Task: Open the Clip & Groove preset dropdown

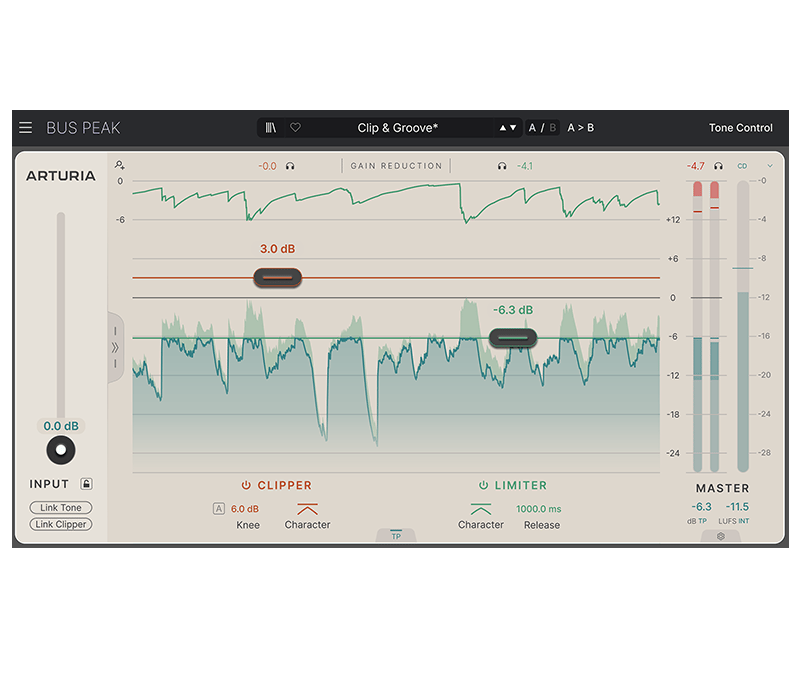Action: [397, 128]
